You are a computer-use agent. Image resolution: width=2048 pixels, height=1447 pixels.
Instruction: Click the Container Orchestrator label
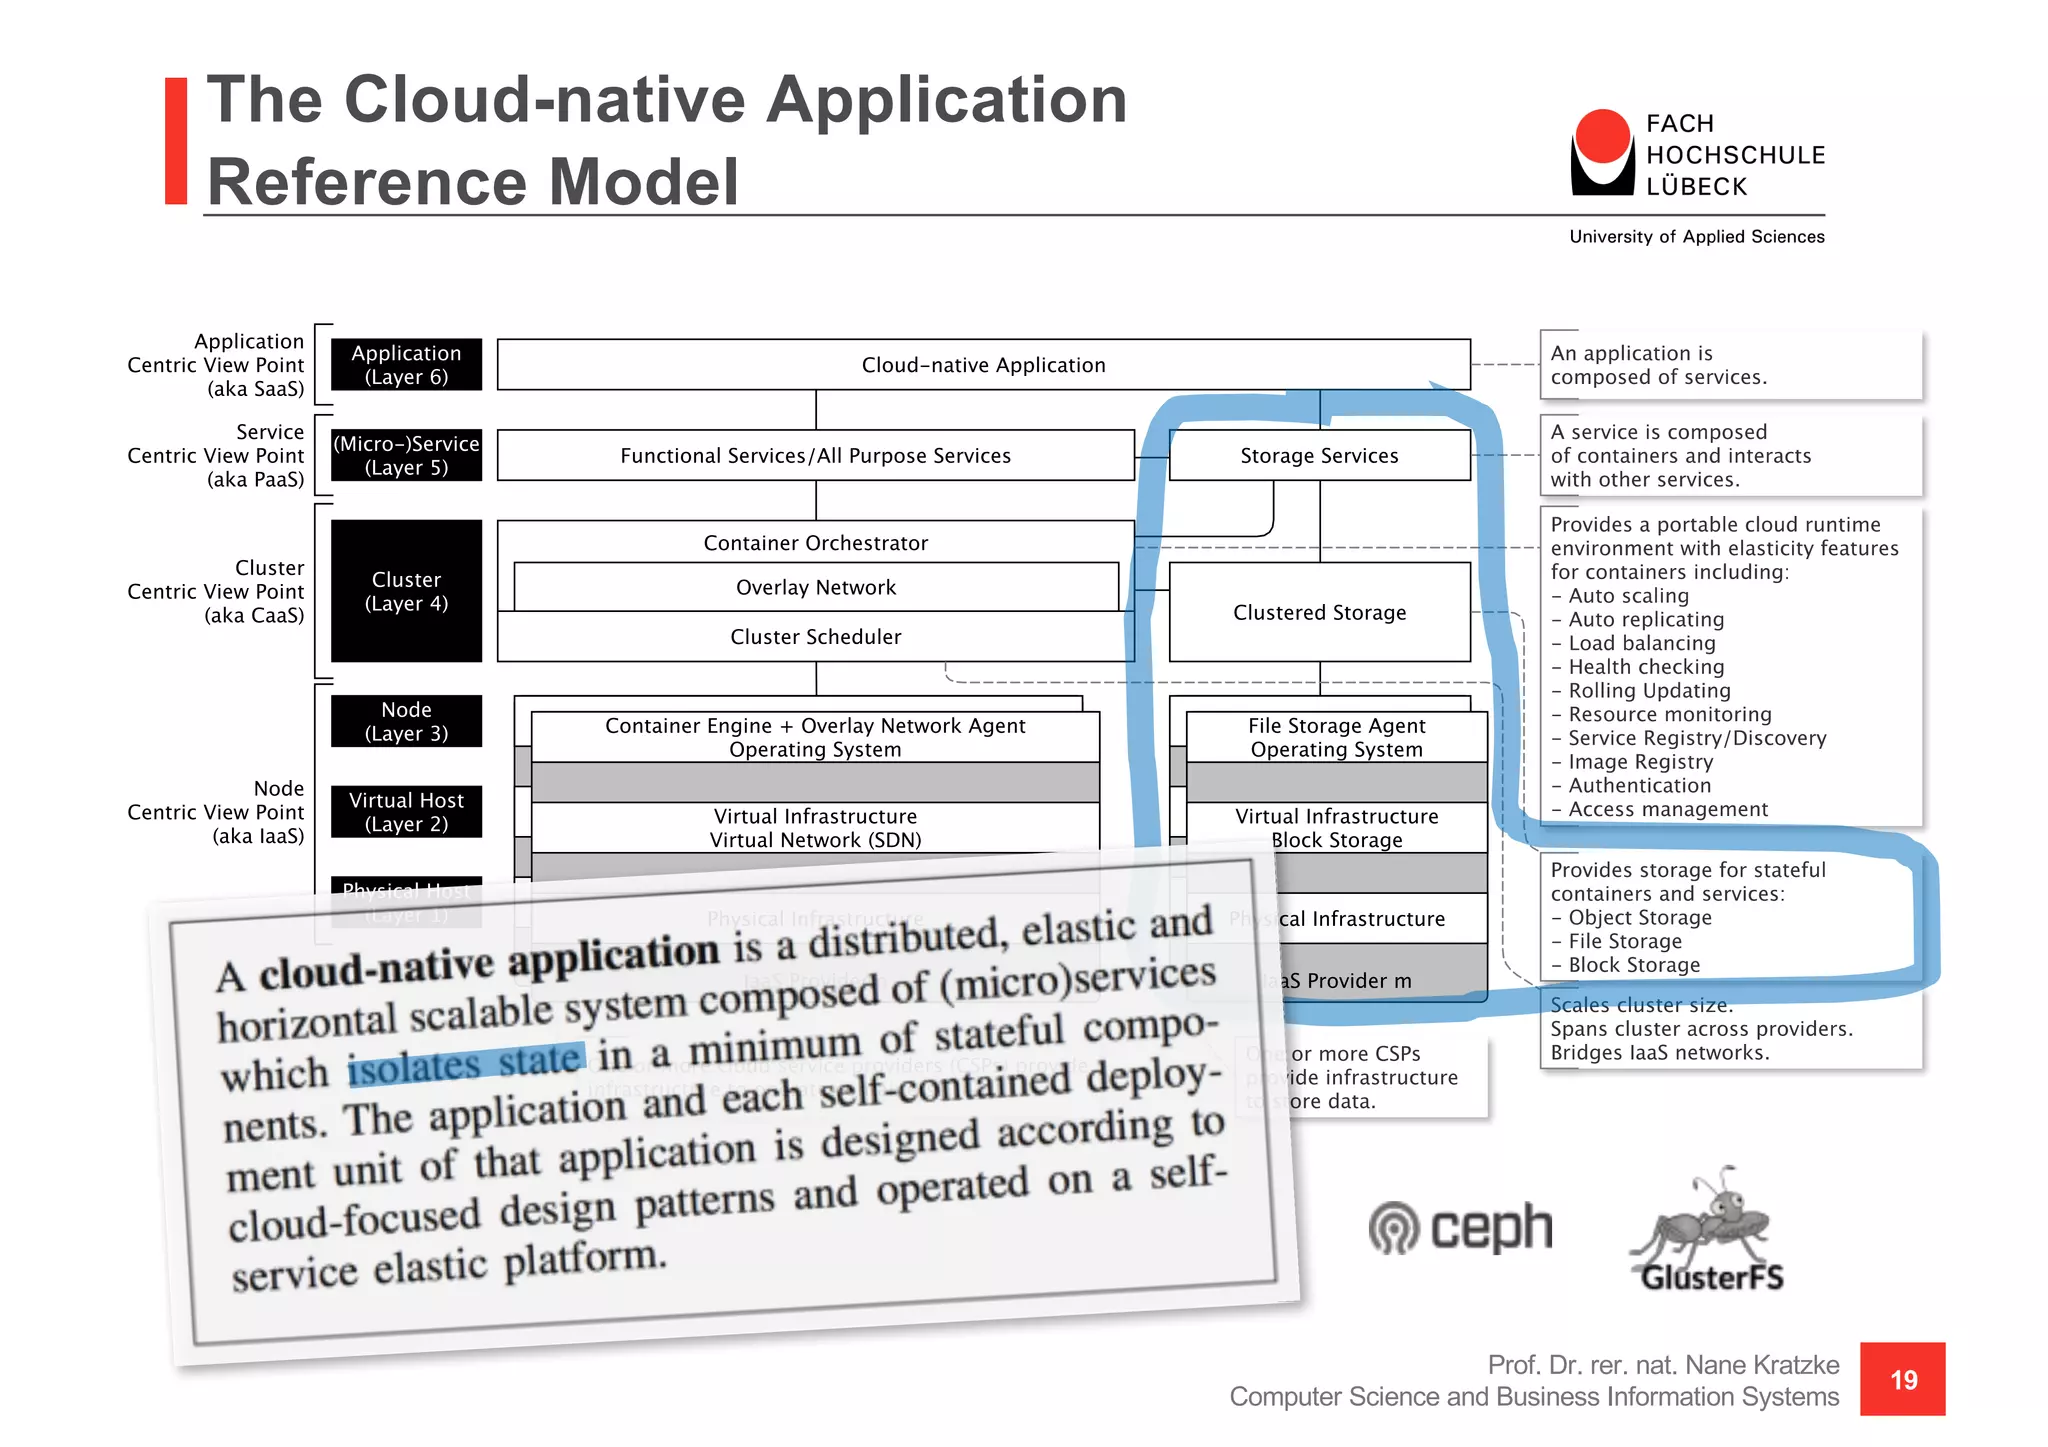pos(815,543)
